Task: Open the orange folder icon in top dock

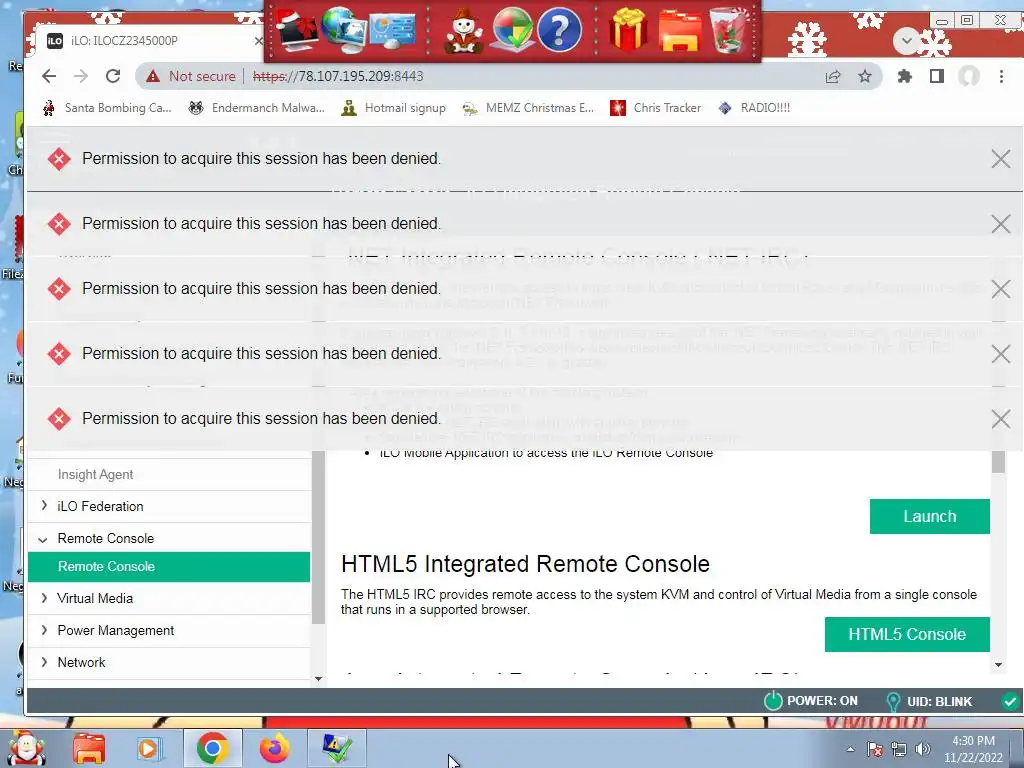Action: pos(679,30)
